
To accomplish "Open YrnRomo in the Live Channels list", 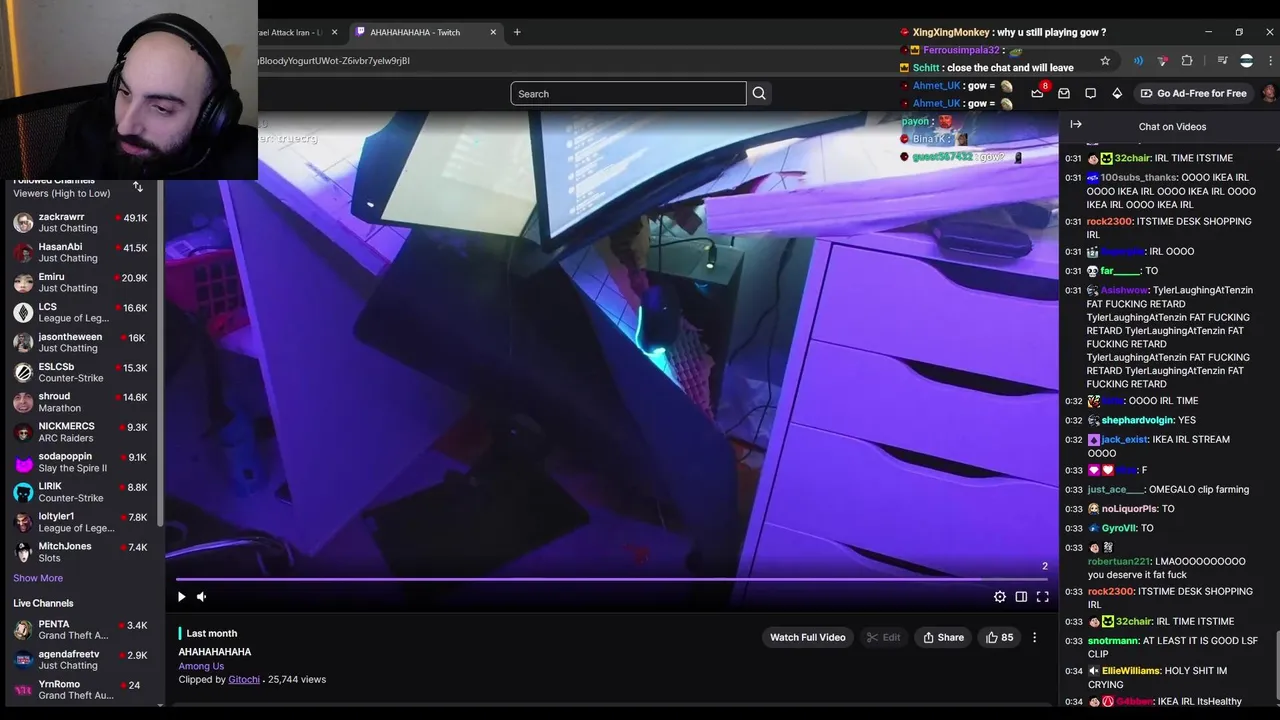I will (x=82, y=690).
